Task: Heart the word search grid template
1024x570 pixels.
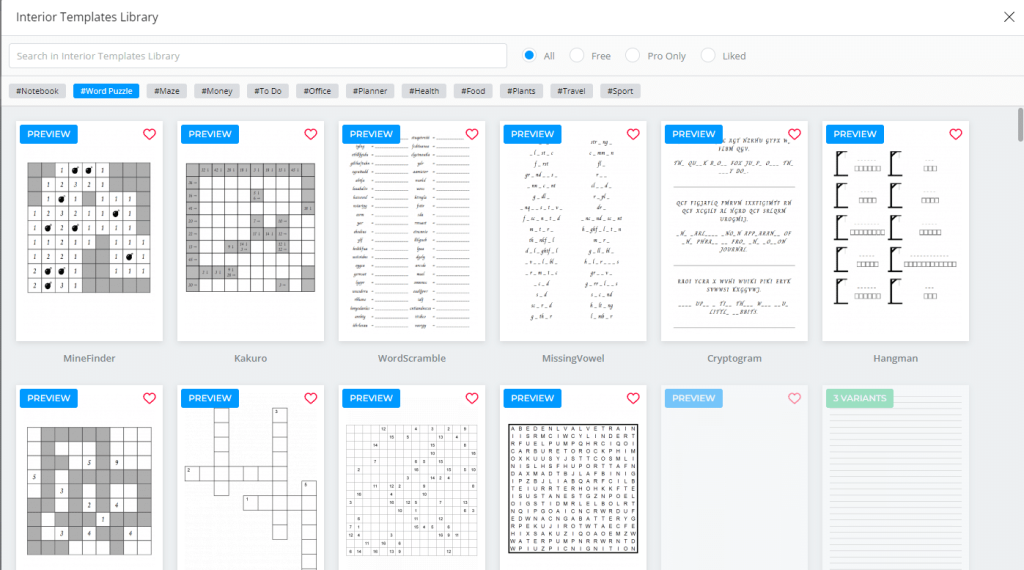Action: click(633, 398)
